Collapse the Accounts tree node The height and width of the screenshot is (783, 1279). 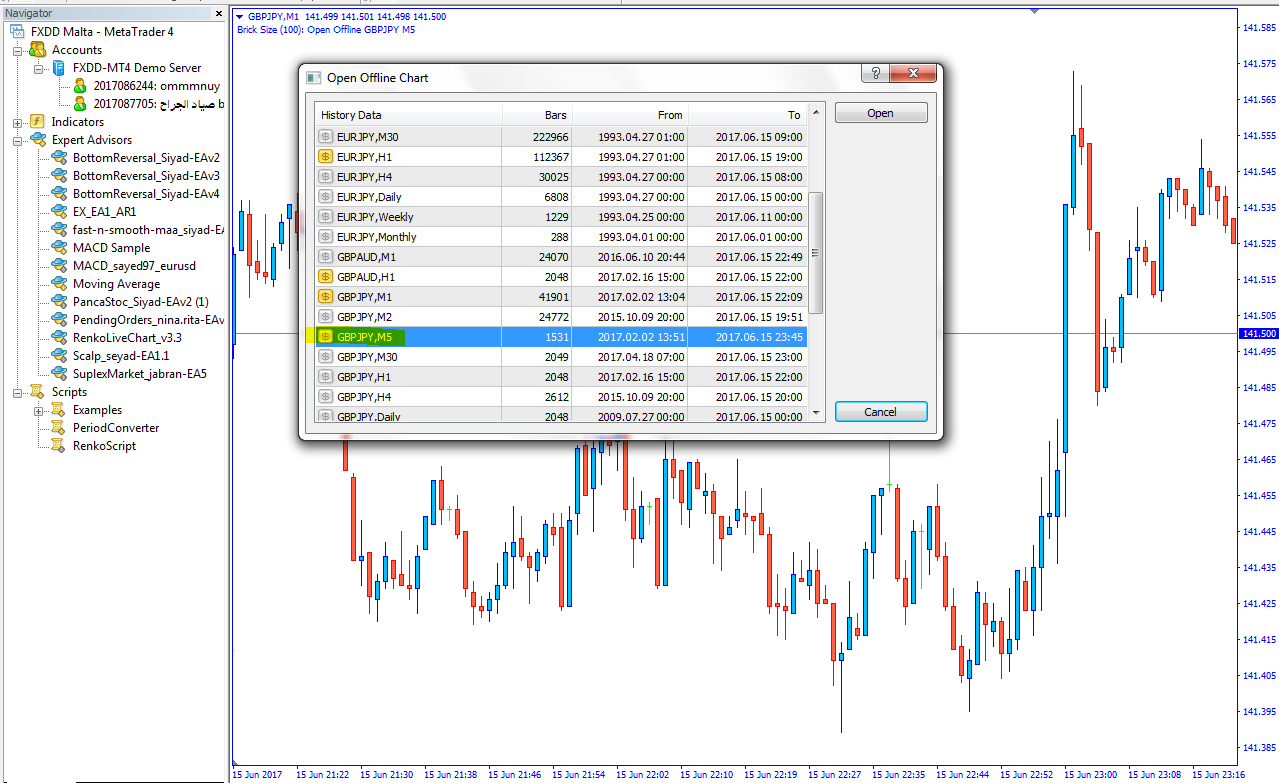point(17,50)
